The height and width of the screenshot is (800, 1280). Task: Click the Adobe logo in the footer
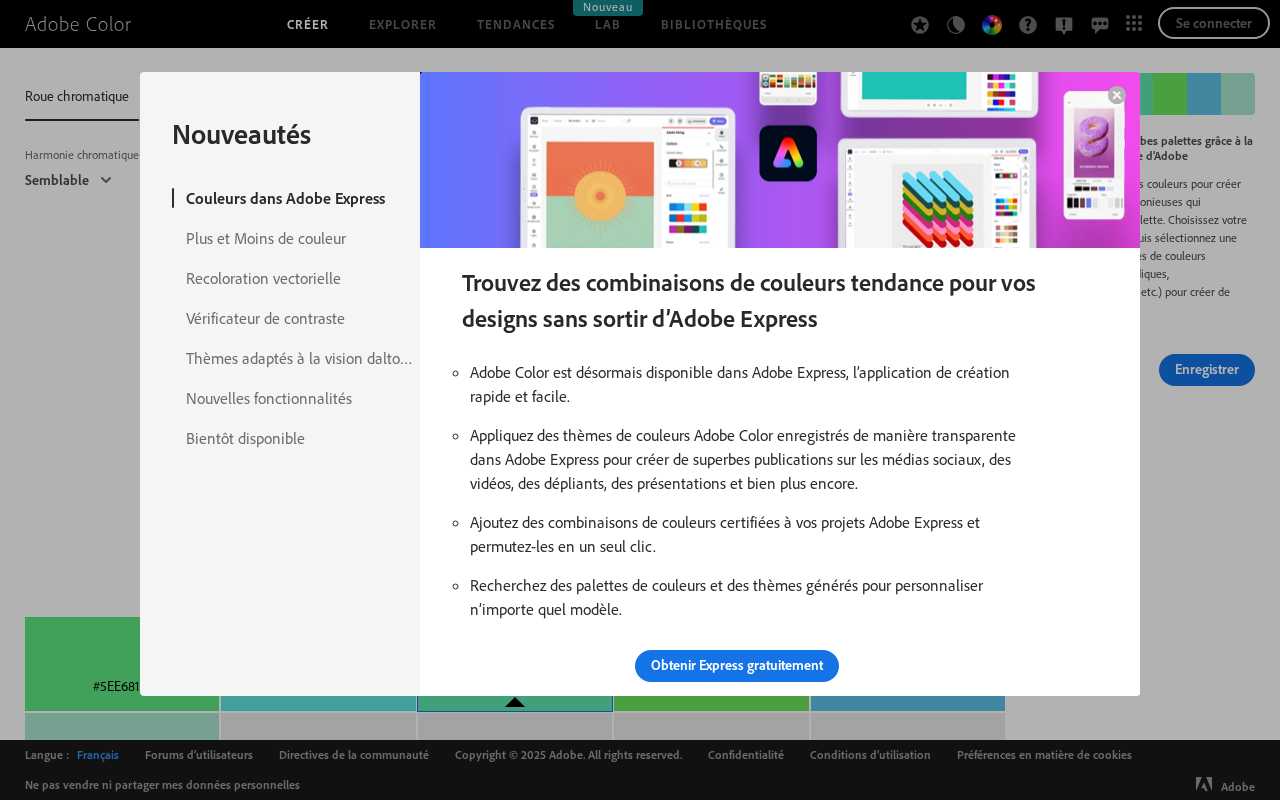[x=1204, y=787]
